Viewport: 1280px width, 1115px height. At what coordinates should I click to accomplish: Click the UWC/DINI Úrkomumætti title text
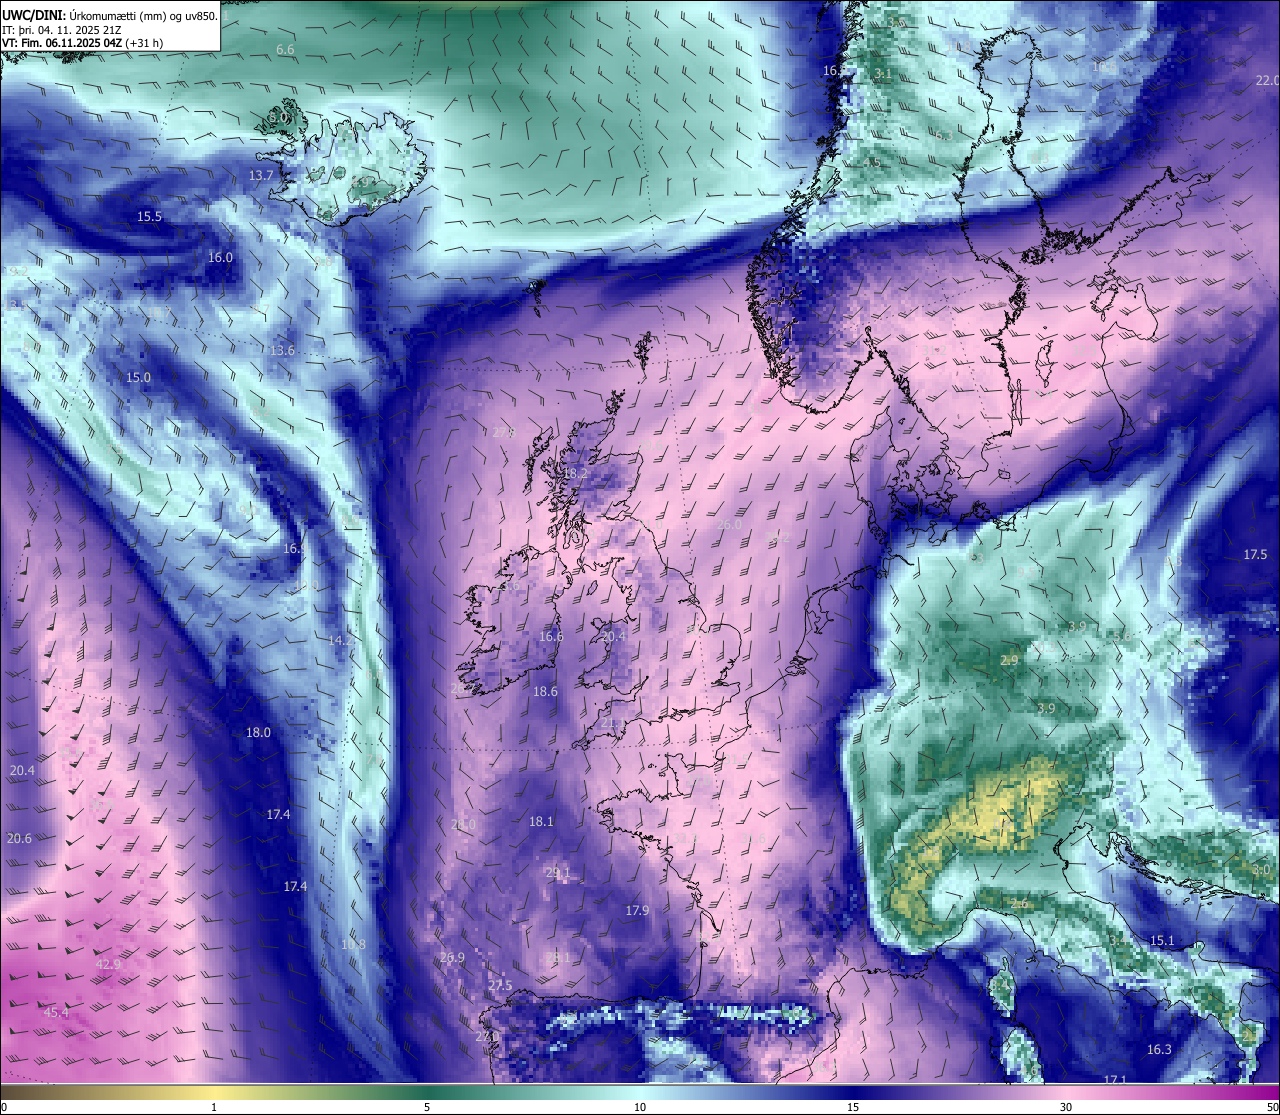click(x=109, y=15)
